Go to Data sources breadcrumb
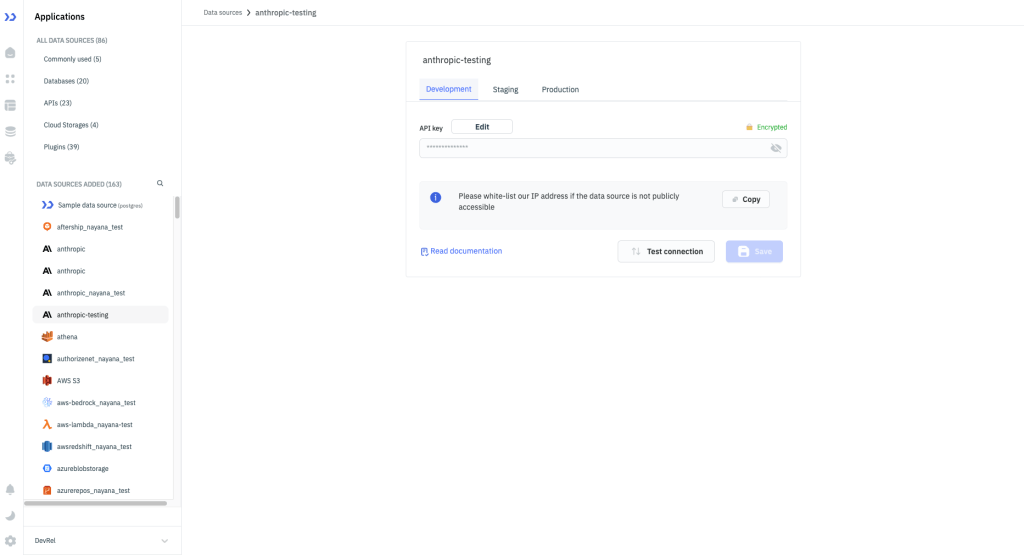 click(x=223, y=12)
